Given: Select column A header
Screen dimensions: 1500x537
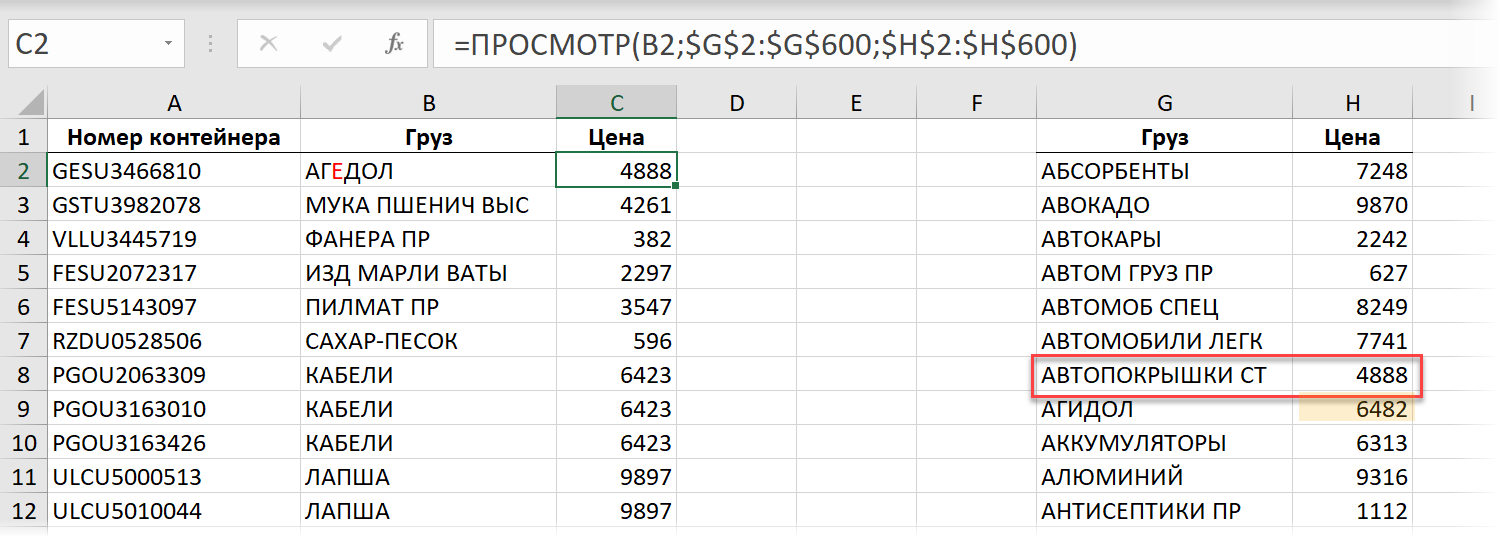Looking at the screenshot, I should point(174,102).
